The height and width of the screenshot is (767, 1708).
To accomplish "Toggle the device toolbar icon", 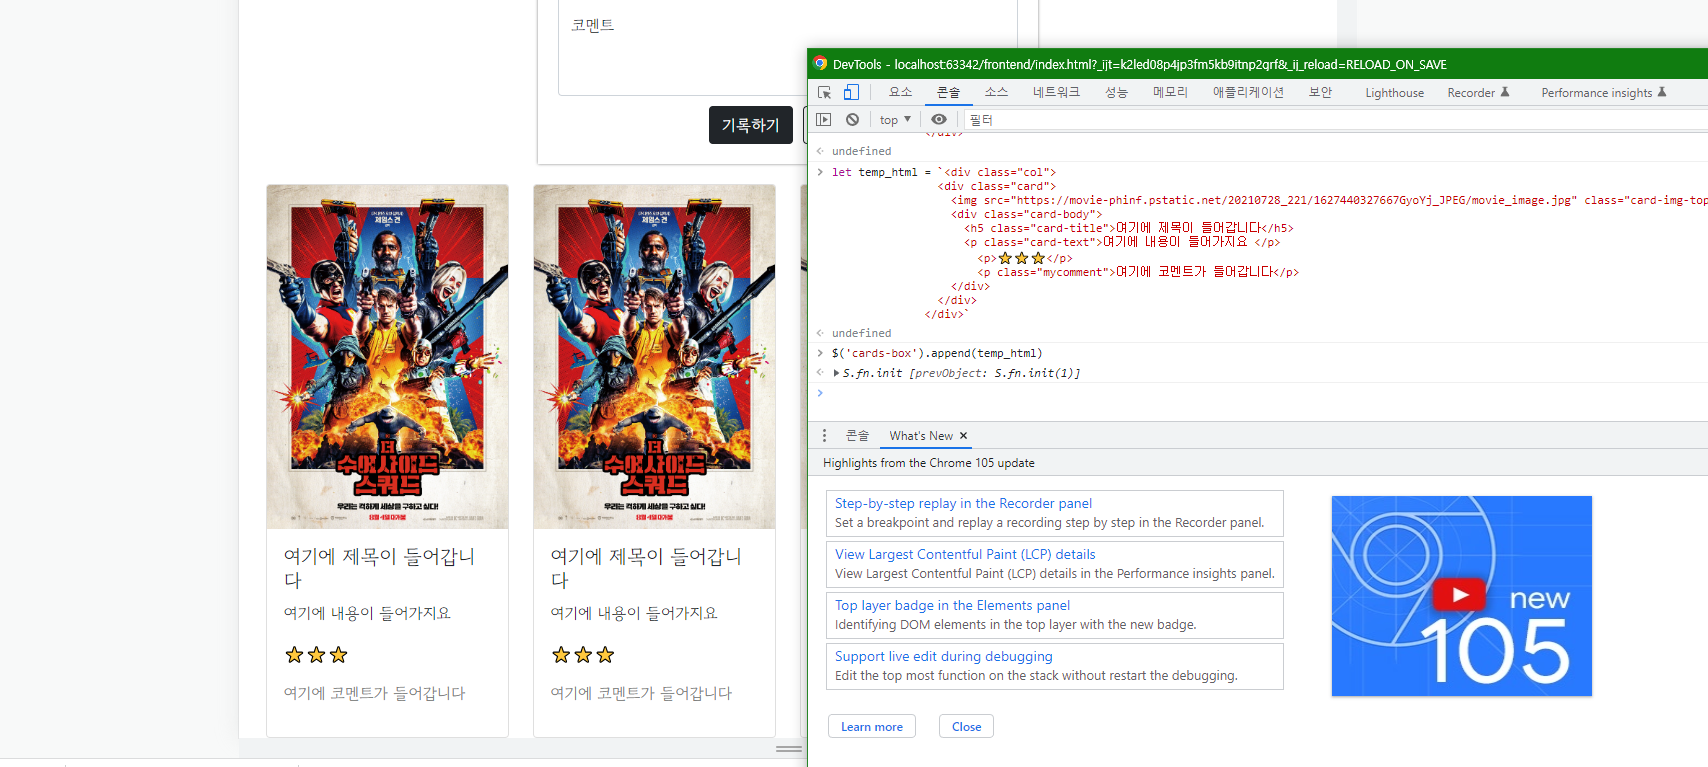I will pos(851,92).
